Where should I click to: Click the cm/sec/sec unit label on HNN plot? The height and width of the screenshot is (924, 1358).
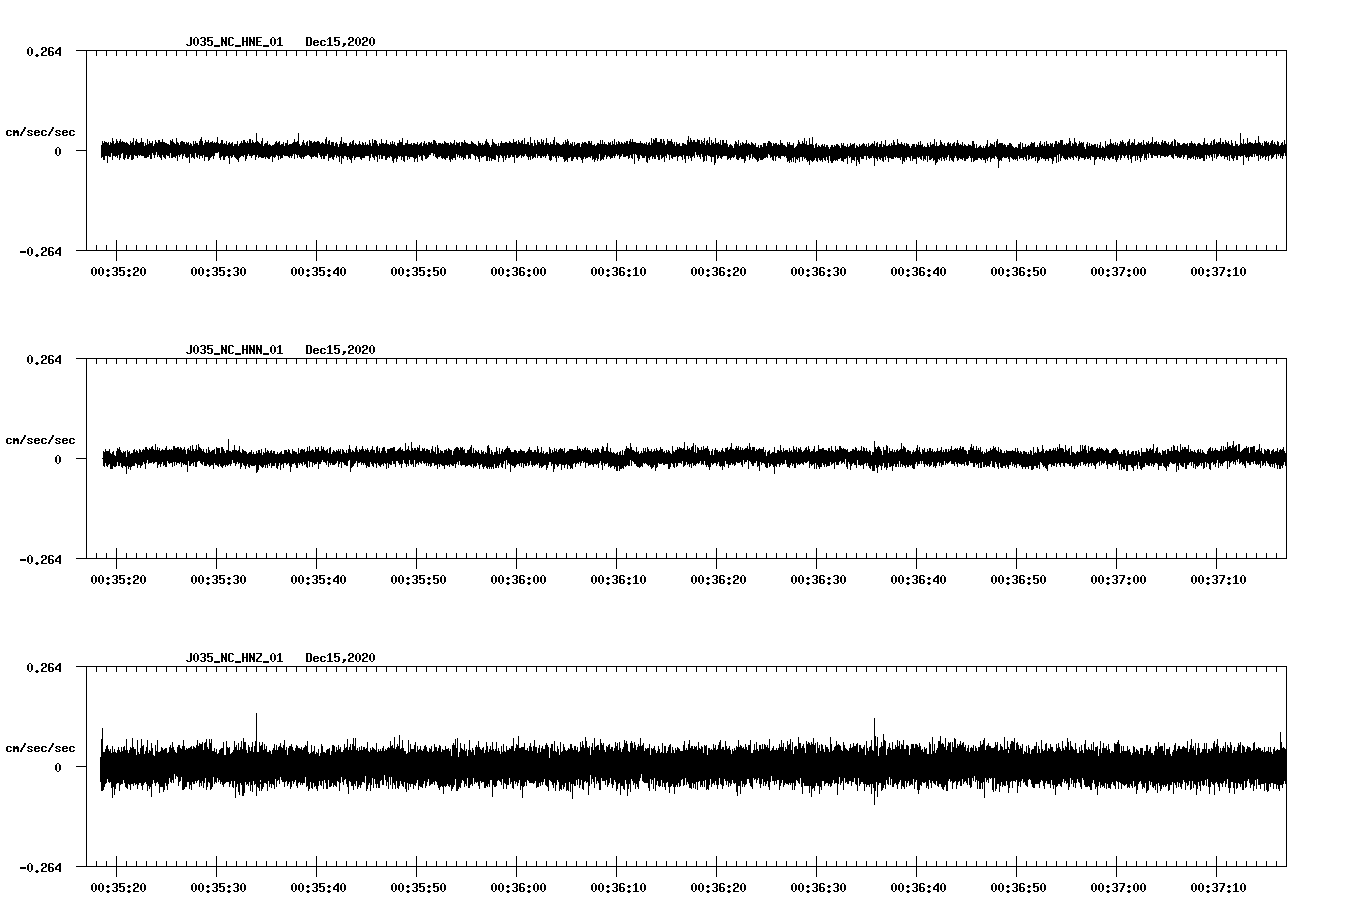pyautogui.click(x=41, y=439)
